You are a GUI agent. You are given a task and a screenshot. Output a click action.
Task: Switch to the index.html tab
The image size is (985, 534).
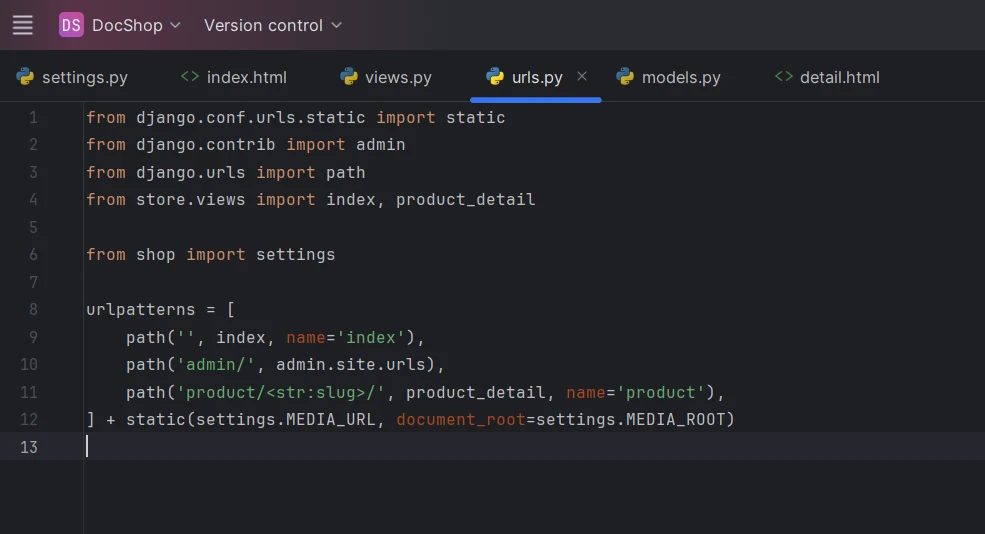point(246,77)
